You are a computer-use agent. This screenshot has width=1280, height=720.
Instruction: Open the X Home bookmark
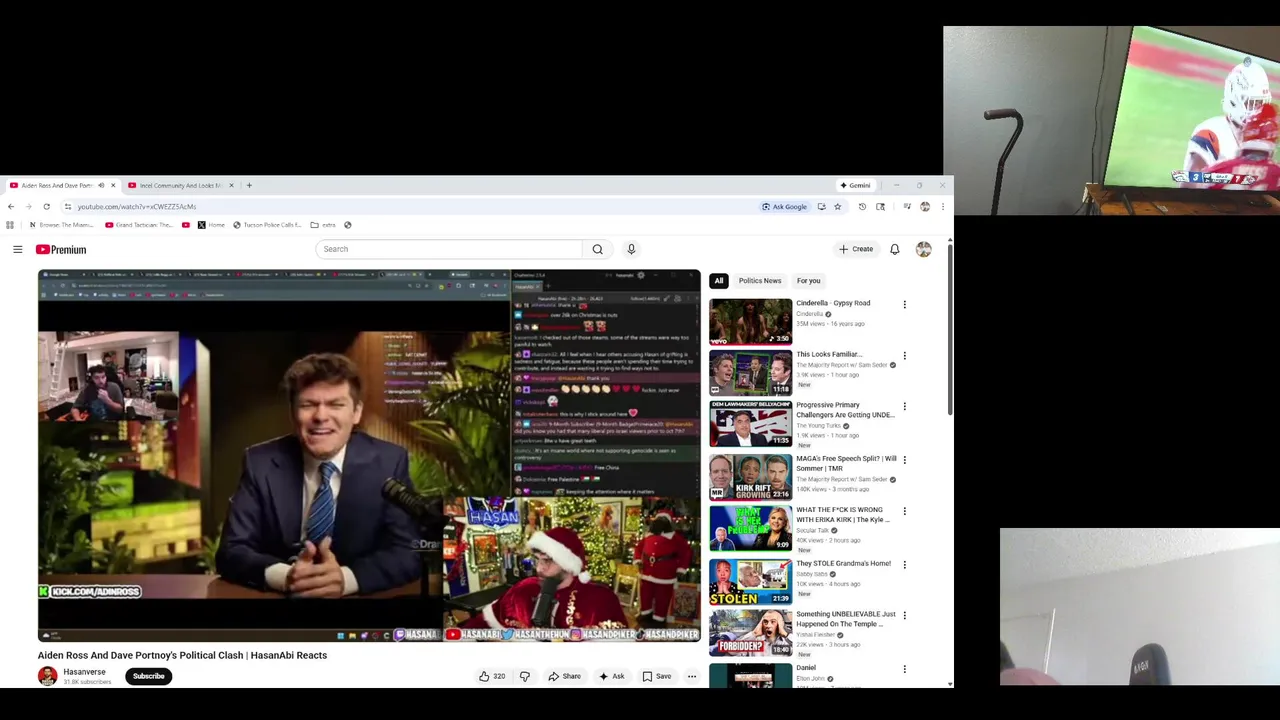point(211,225)
